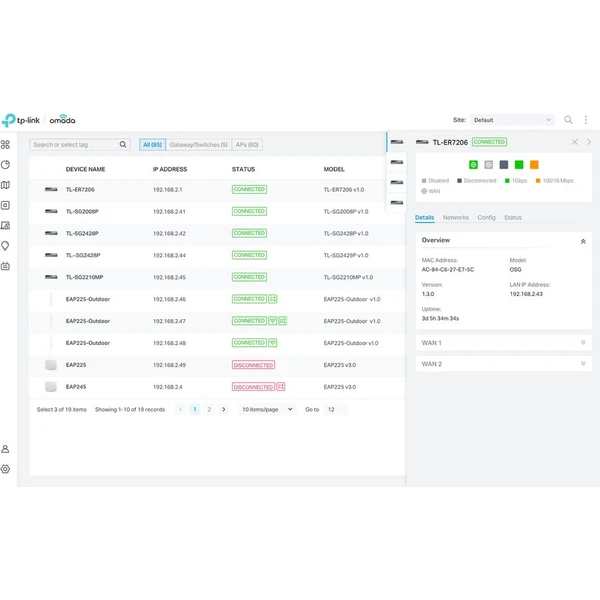Screen dimensions: 600x600
Task: Click IP address 192.168.2.44
Action: pyautogui.click(x=169, y=255)
